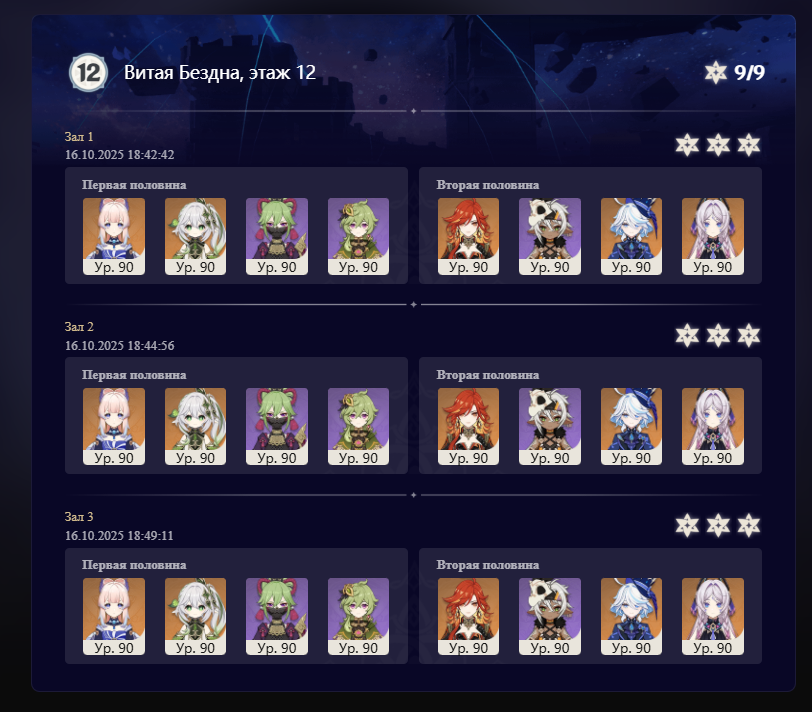The height and width of the screenshot is (712, 812).
Task: Click the last star of Зал 3 rating
Action: [x=749, y=525]
